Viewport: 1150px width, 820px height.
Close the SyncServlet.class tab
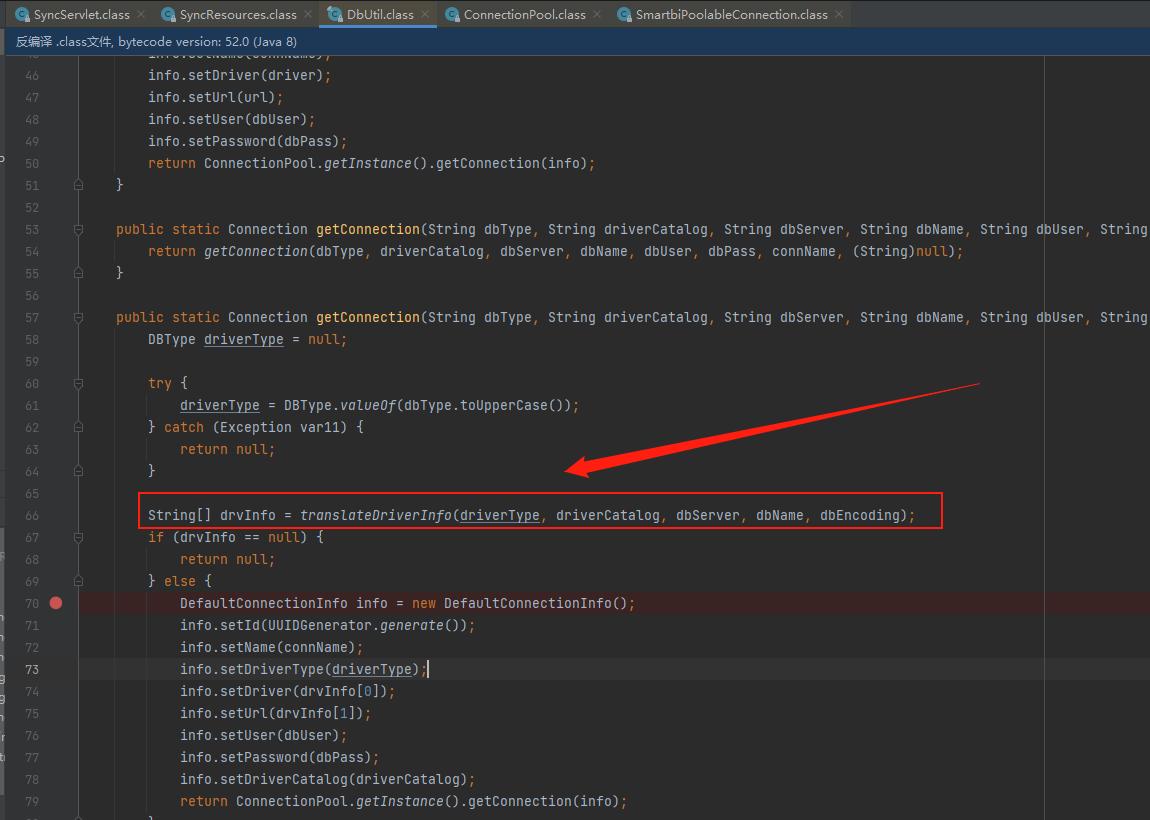click(139, 15)
